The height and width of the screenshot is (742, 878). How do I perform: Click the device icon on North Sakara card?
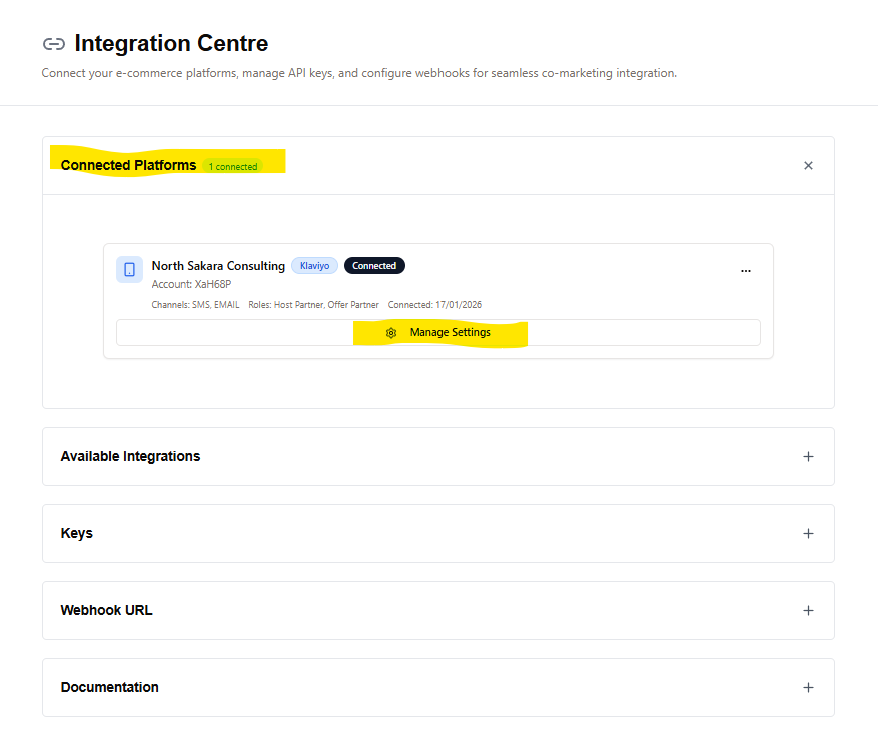129,269
